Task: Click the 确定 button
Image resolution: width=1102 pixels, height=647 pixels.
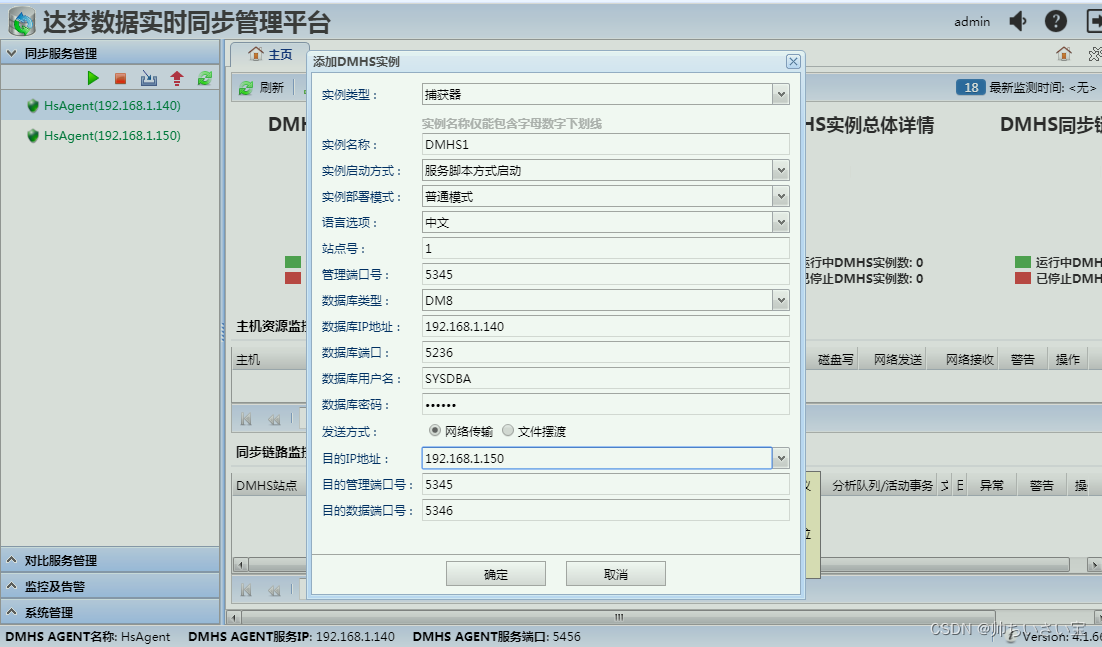Action: coord(495,574)
